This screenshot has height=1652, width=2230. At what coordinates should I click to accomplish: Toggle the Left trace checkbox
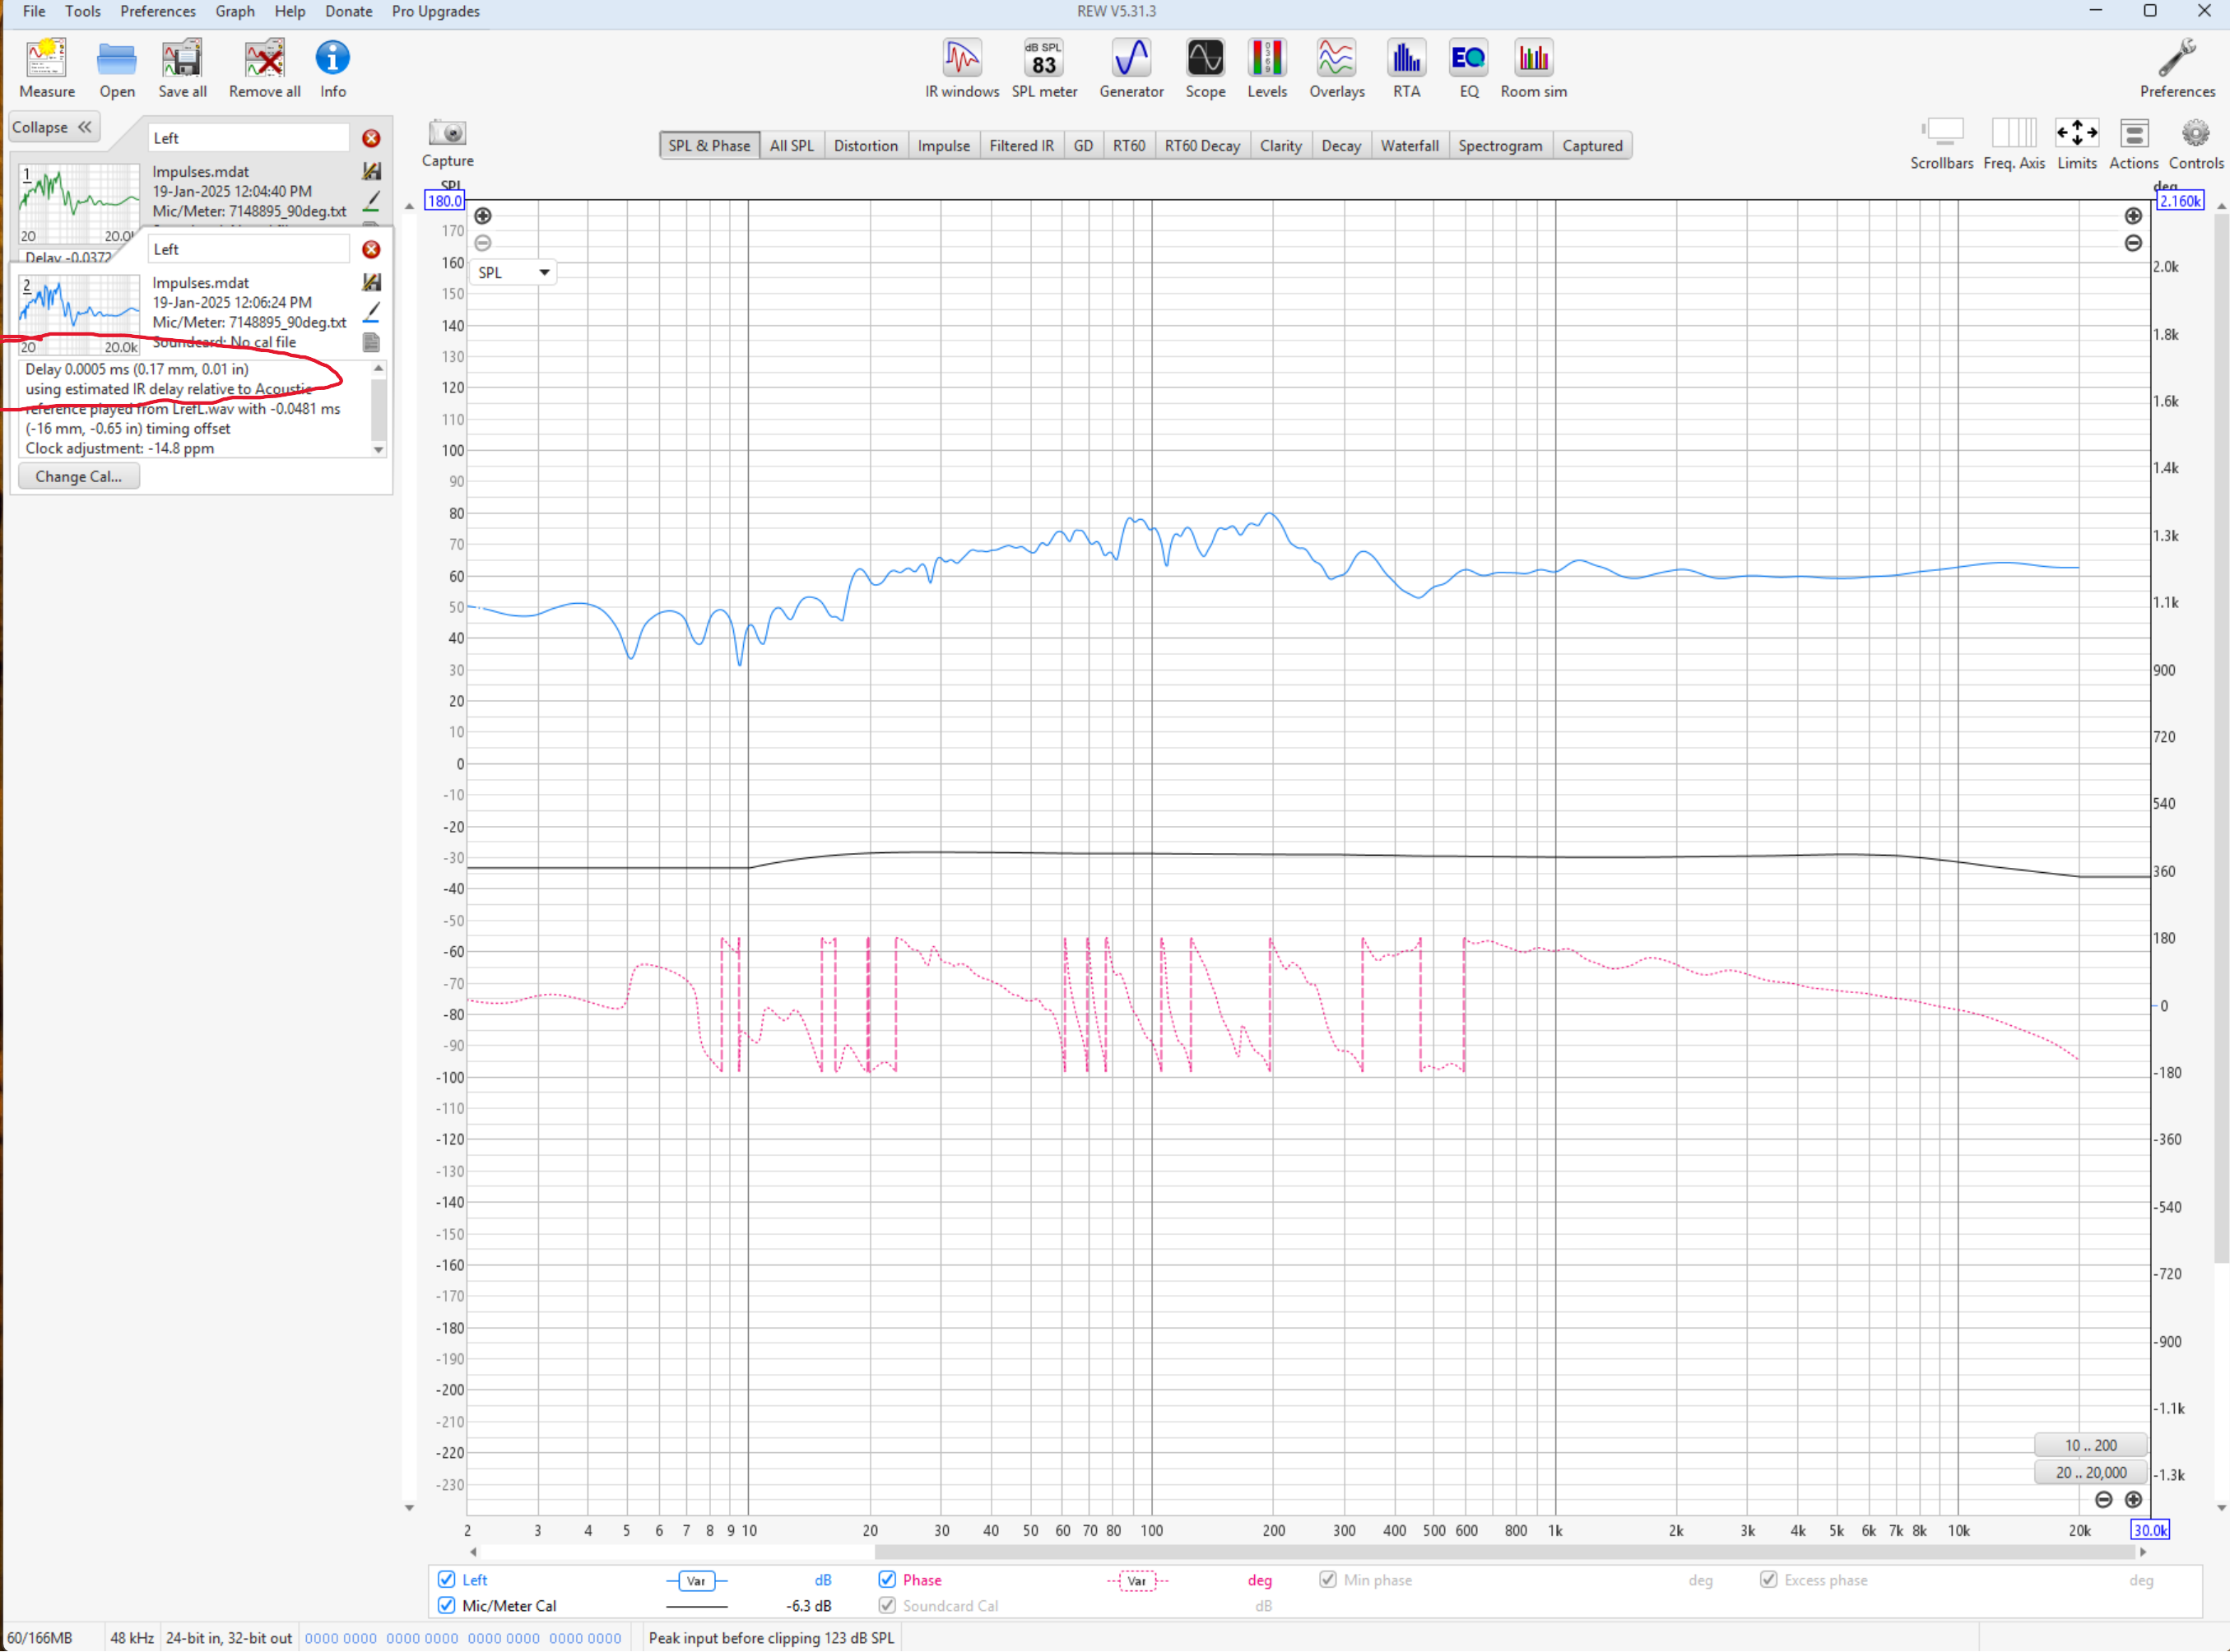[447, 1579]
